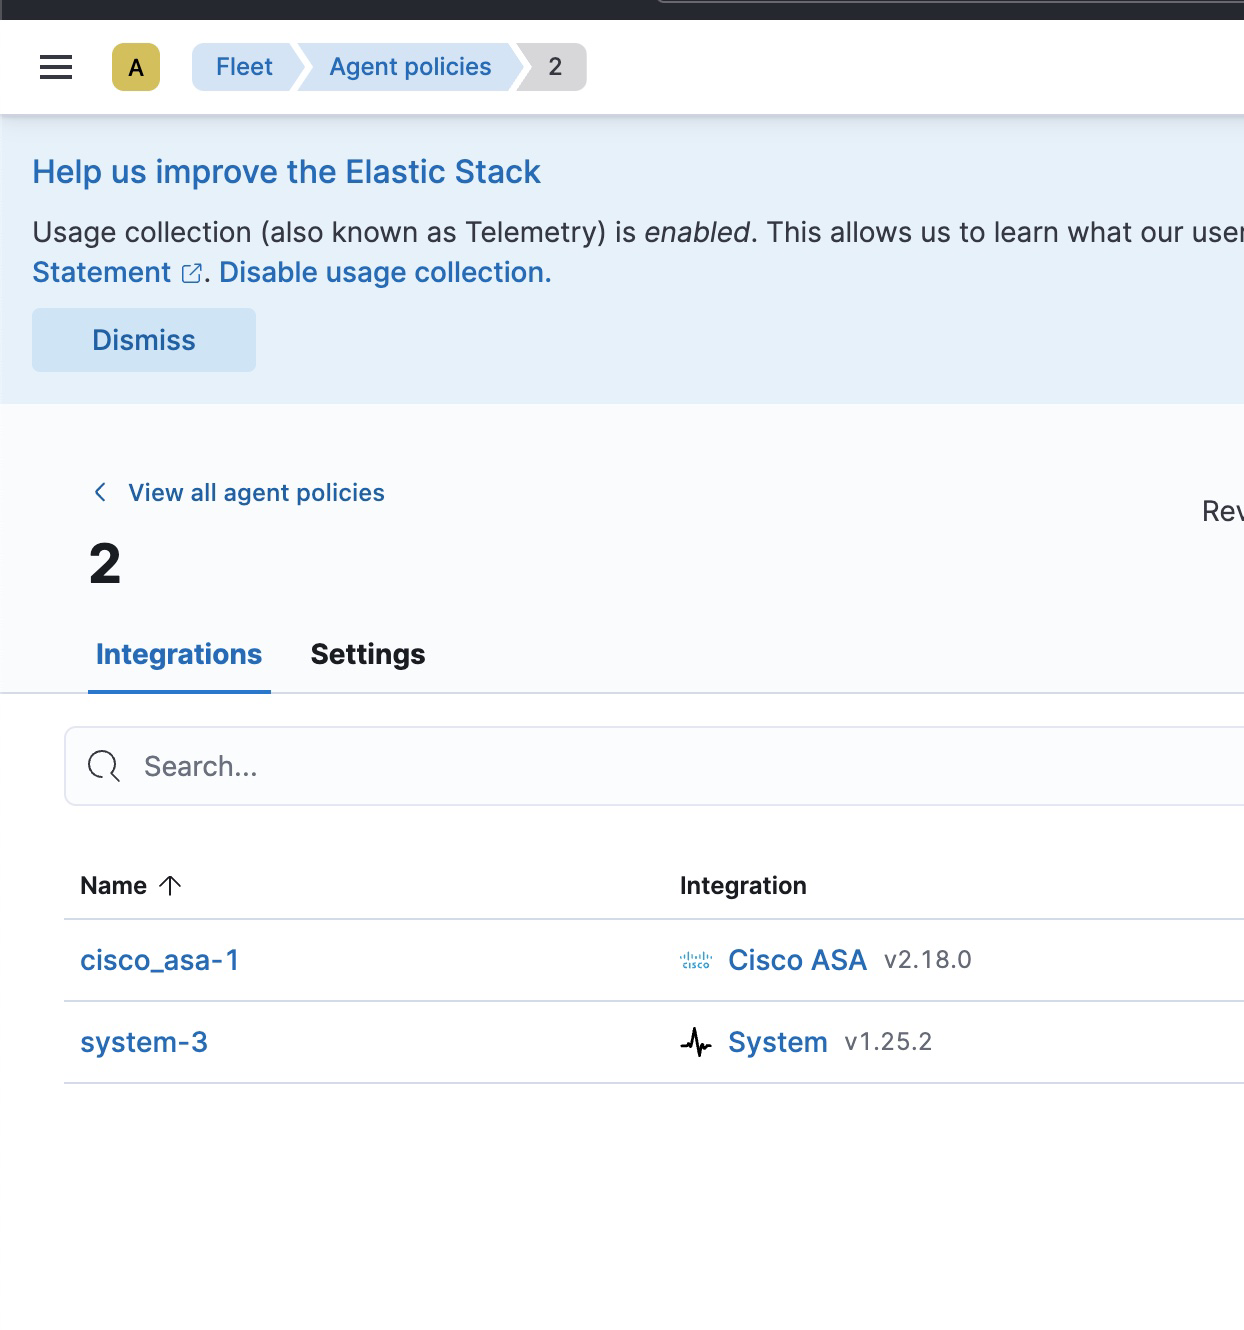Image resolution: width=1244 pixels, height=1330 pixels.
Task: Click Fleet in the breadcrumb trail
Action: [243, 67]
